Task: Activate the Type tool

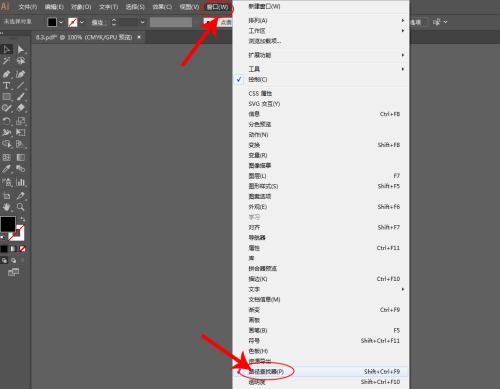Action: [x=6, y=86]
